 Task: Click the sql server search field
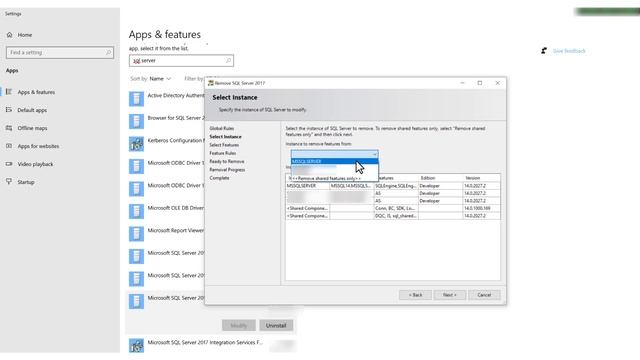[x=181, y=60]
